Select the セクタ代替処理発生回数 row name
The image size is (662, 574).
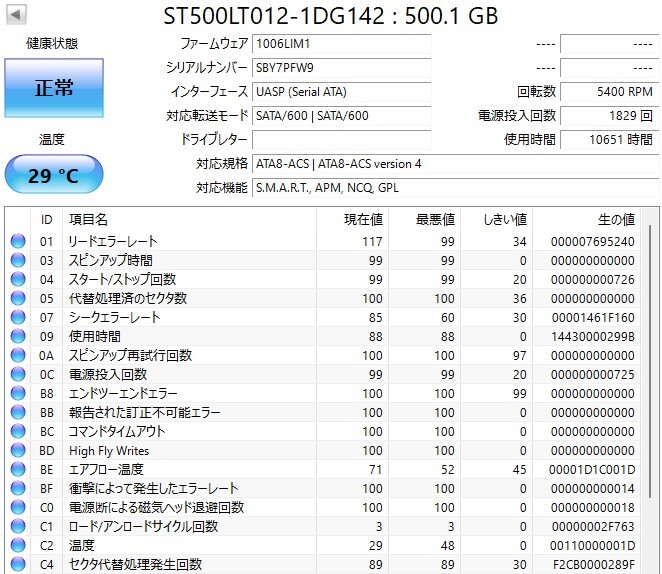point(136,564)
